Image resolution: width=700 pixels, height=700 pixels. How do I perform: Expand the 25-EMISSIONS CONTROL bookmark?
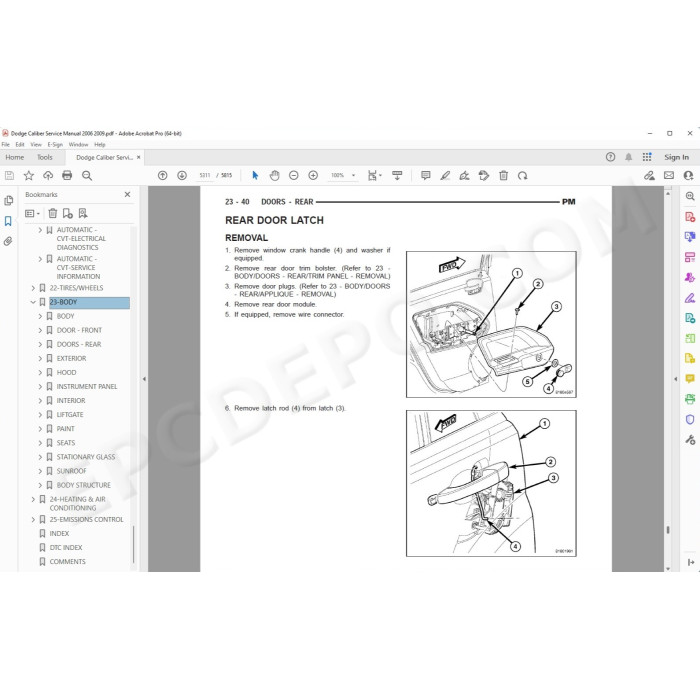point(33,520)
